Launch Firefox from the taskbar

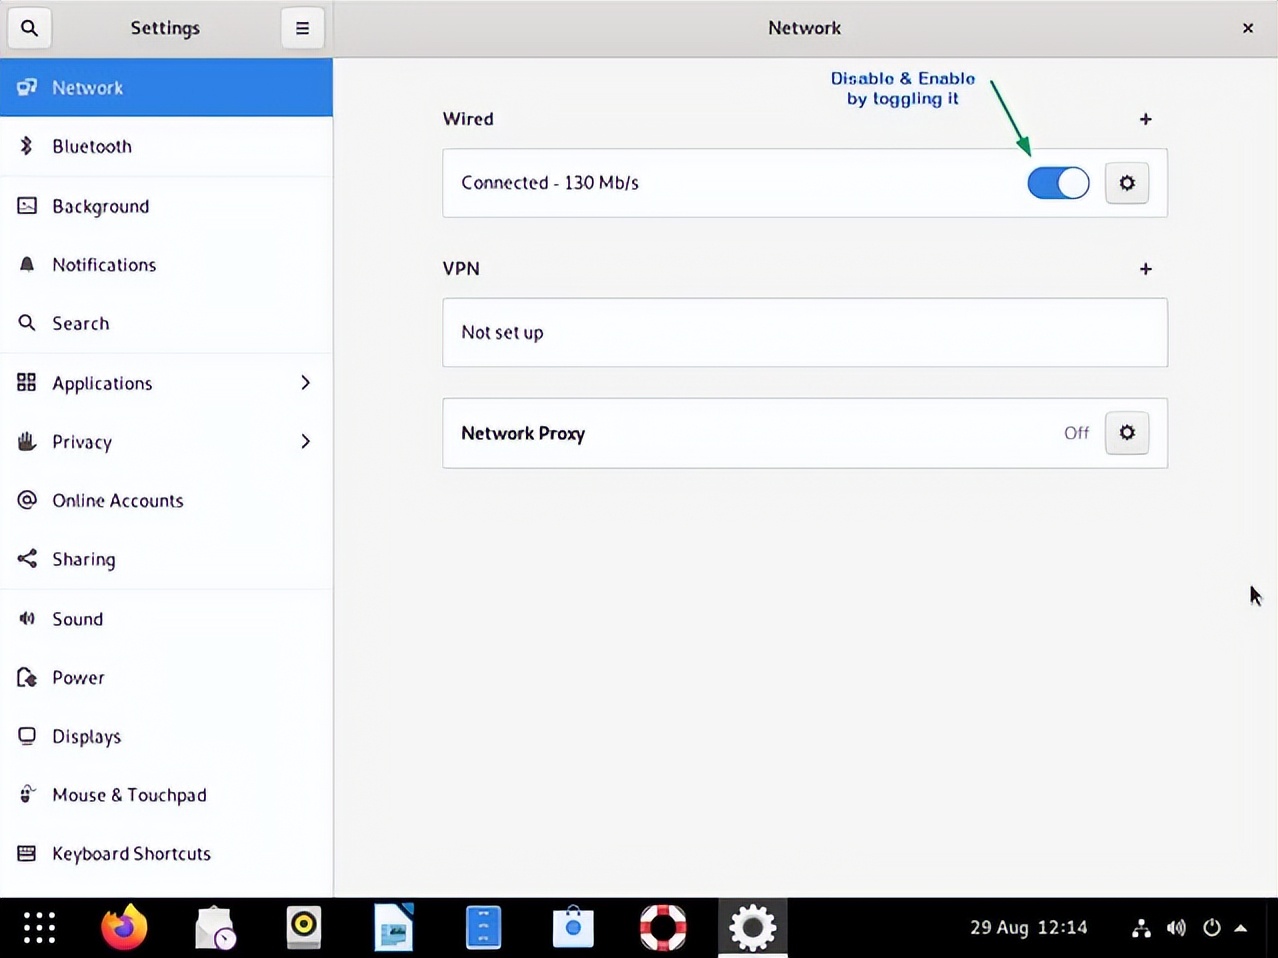pyautogui.click(x=124, y=927)
